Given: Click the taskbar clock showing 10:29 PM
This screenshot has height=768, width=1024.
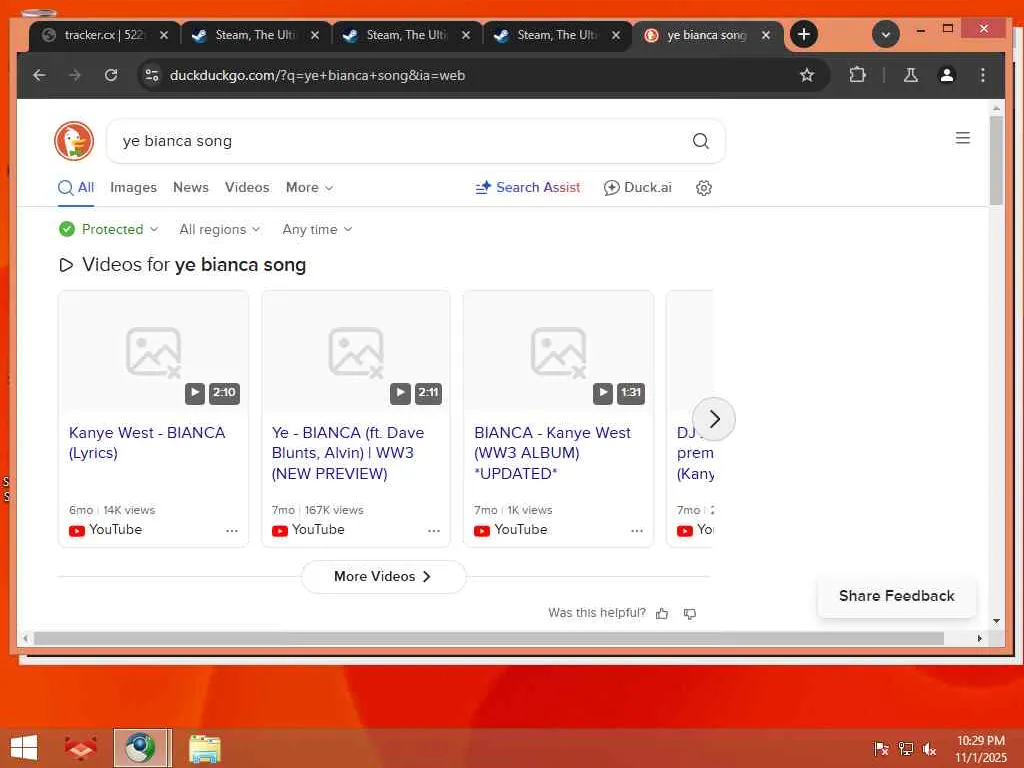Looking at the screenshot, I should [x=981, y=749].
